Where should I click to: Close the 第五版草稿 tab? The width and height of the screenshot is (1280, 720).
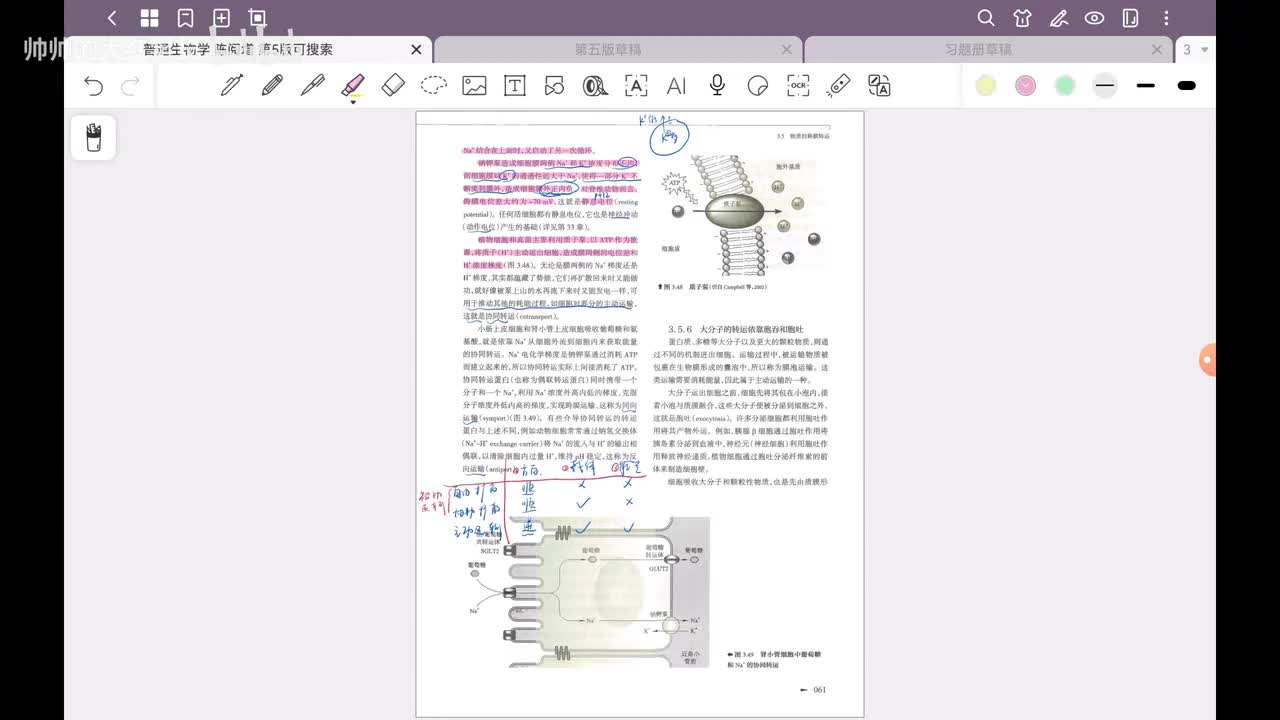pyautogui.click(x=786, y=50)
